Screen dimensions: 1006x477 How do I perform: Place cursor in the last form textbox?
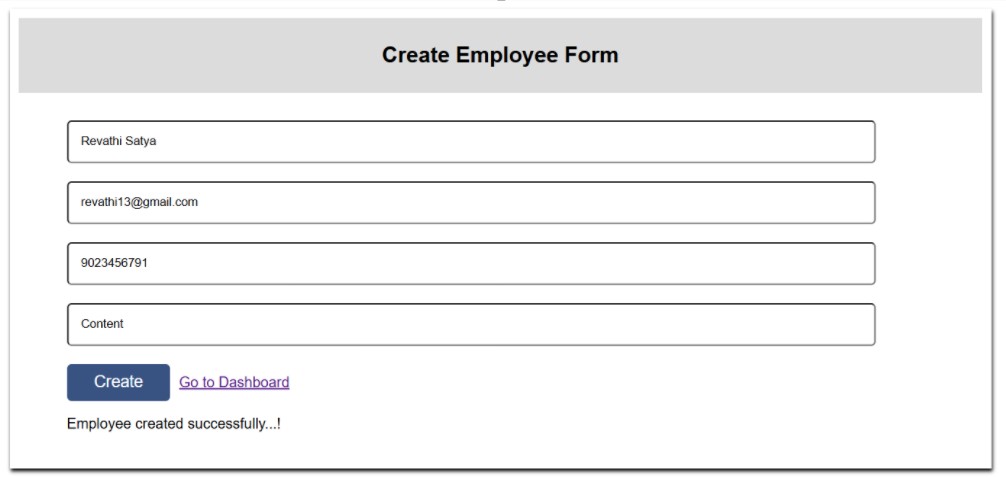tap(471, 325)
